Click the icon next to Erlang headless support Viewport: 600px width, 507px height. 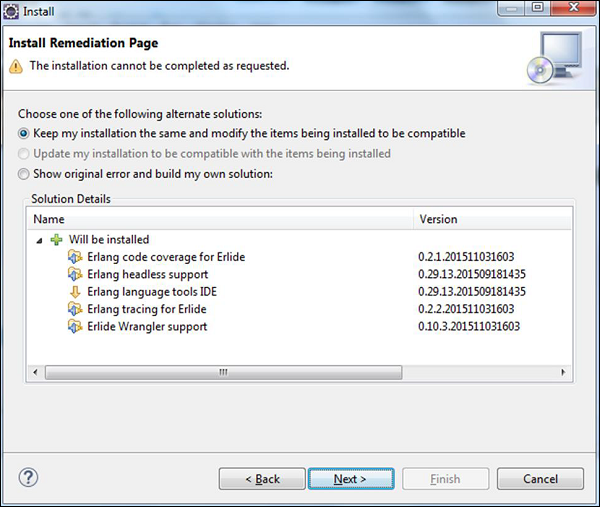pyautogui.click(x=74, y=274)
